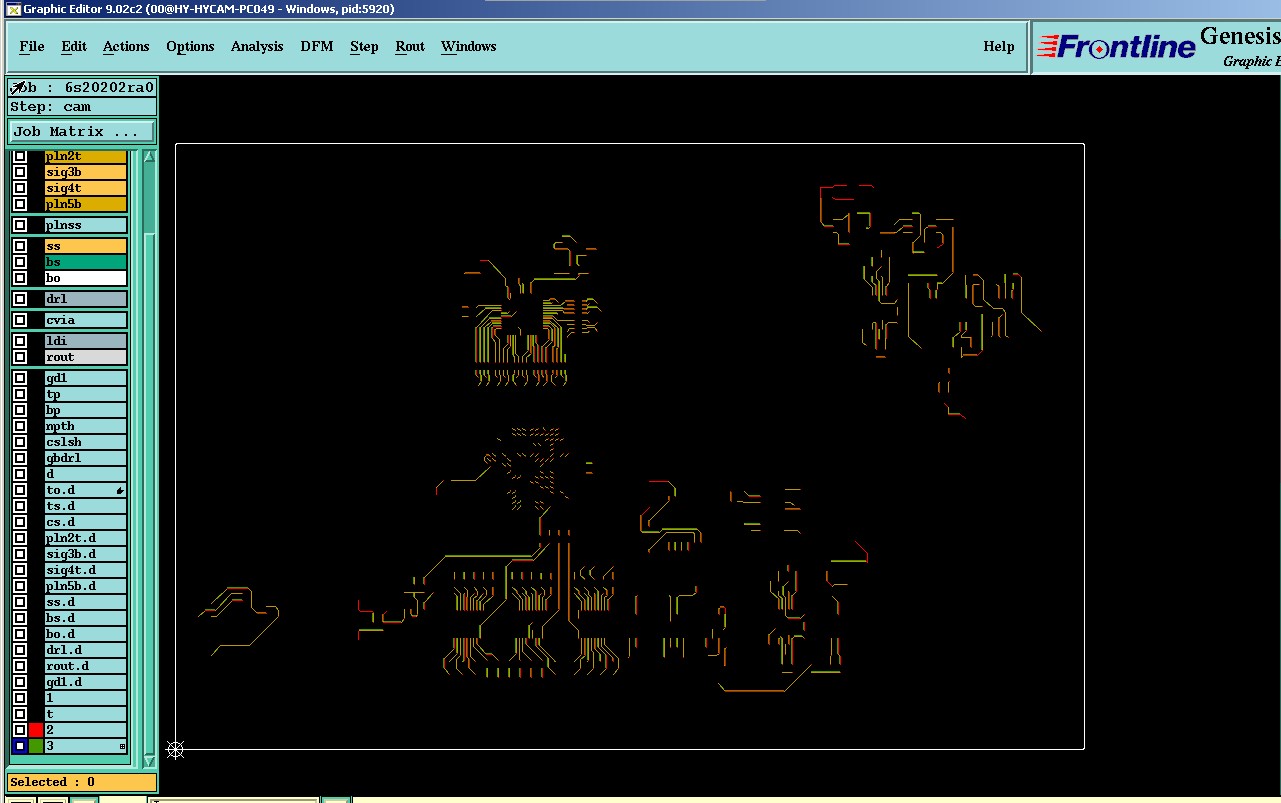Click the Graphic Editor title bar icon

coord(13,9)
